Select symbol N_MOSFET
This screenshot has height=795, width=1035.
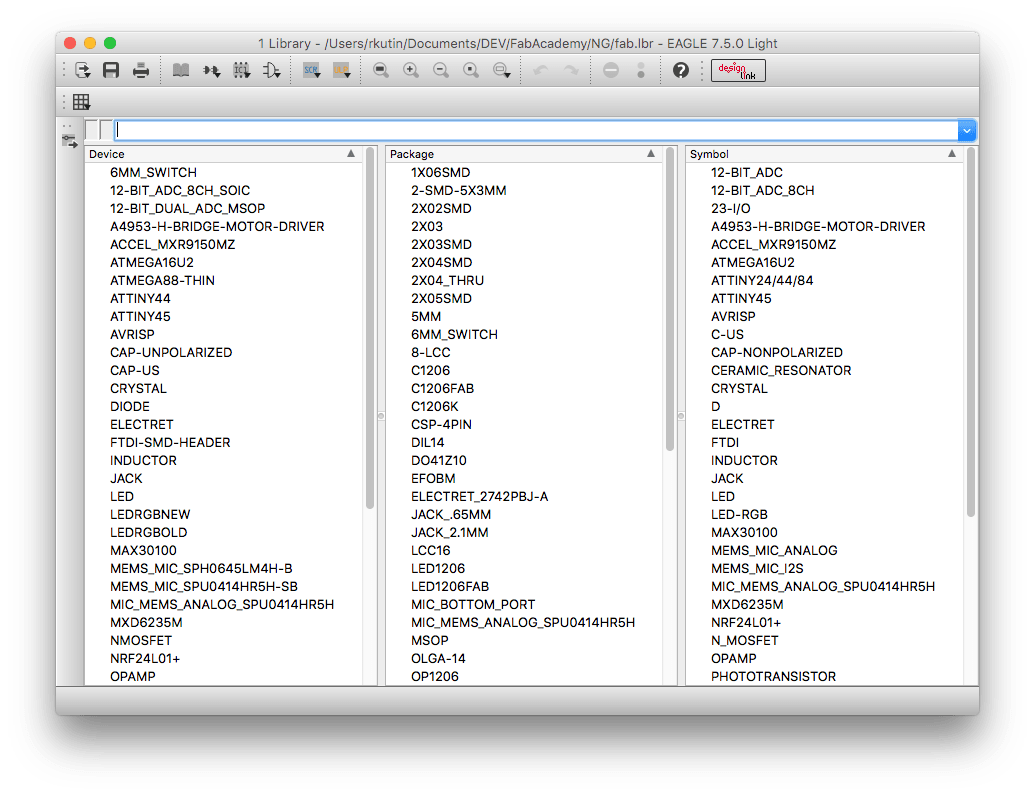pos(744,640)
